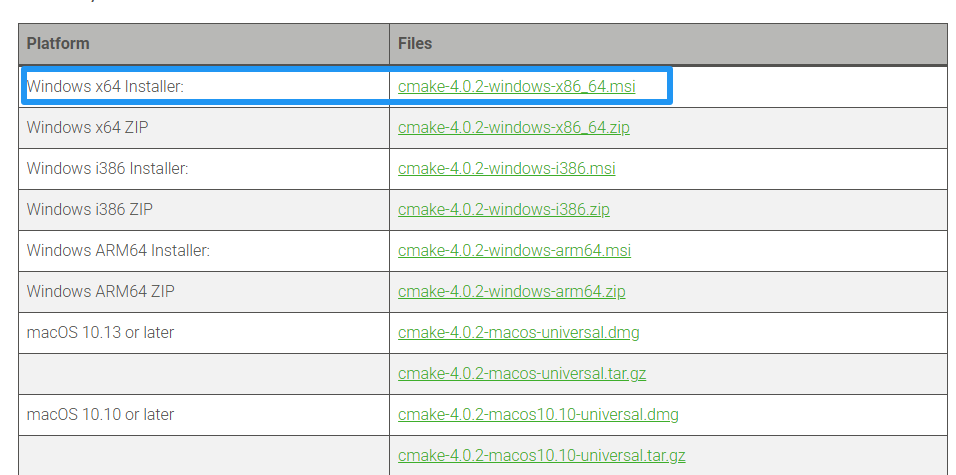Click cmake-4.0.2-windows-i386.msi link
The height and width of the screenshot is (475, 956).
pos(507,168)
